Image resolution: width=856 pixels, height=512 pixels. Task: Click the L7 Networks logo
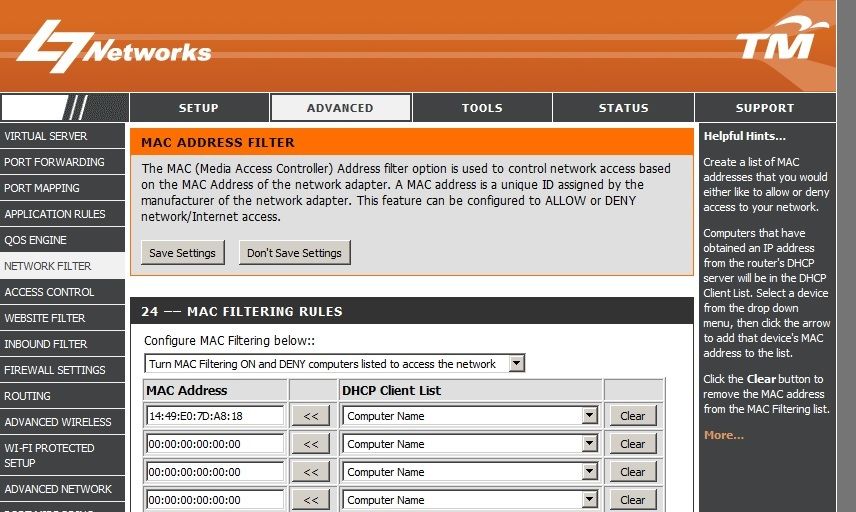(114, 49)
